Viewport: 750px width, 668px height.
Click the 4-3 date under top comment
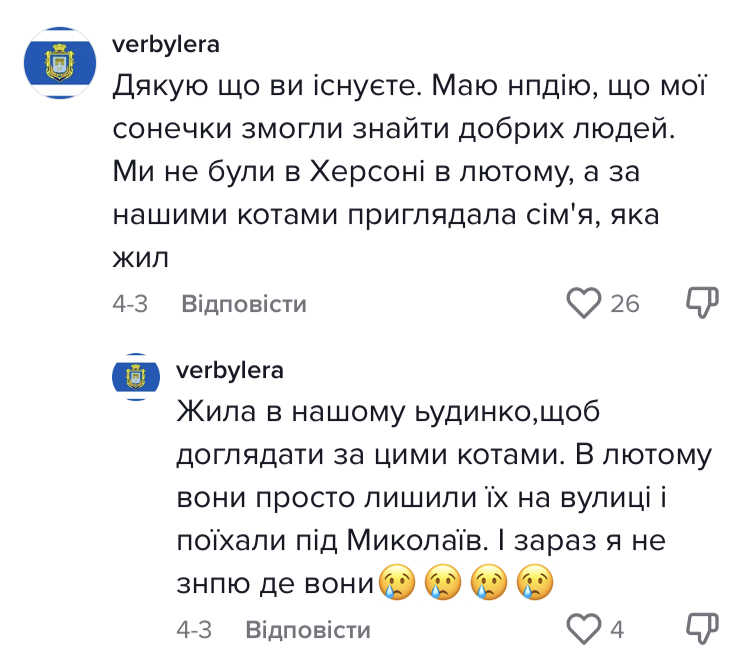[x=130, y=304]
